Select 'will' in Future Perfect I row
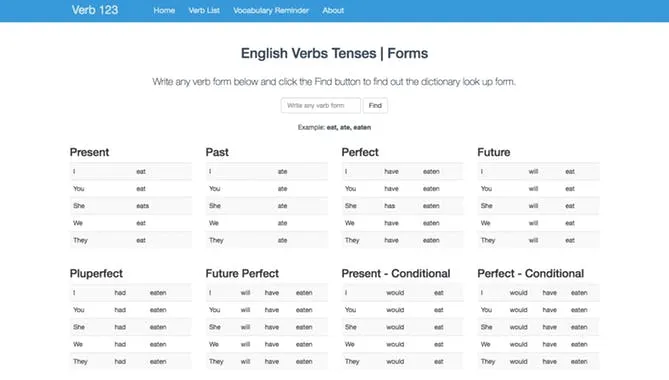Image resolution: width=669 pixels, height=380 pixels. click(x=245, y=293)
